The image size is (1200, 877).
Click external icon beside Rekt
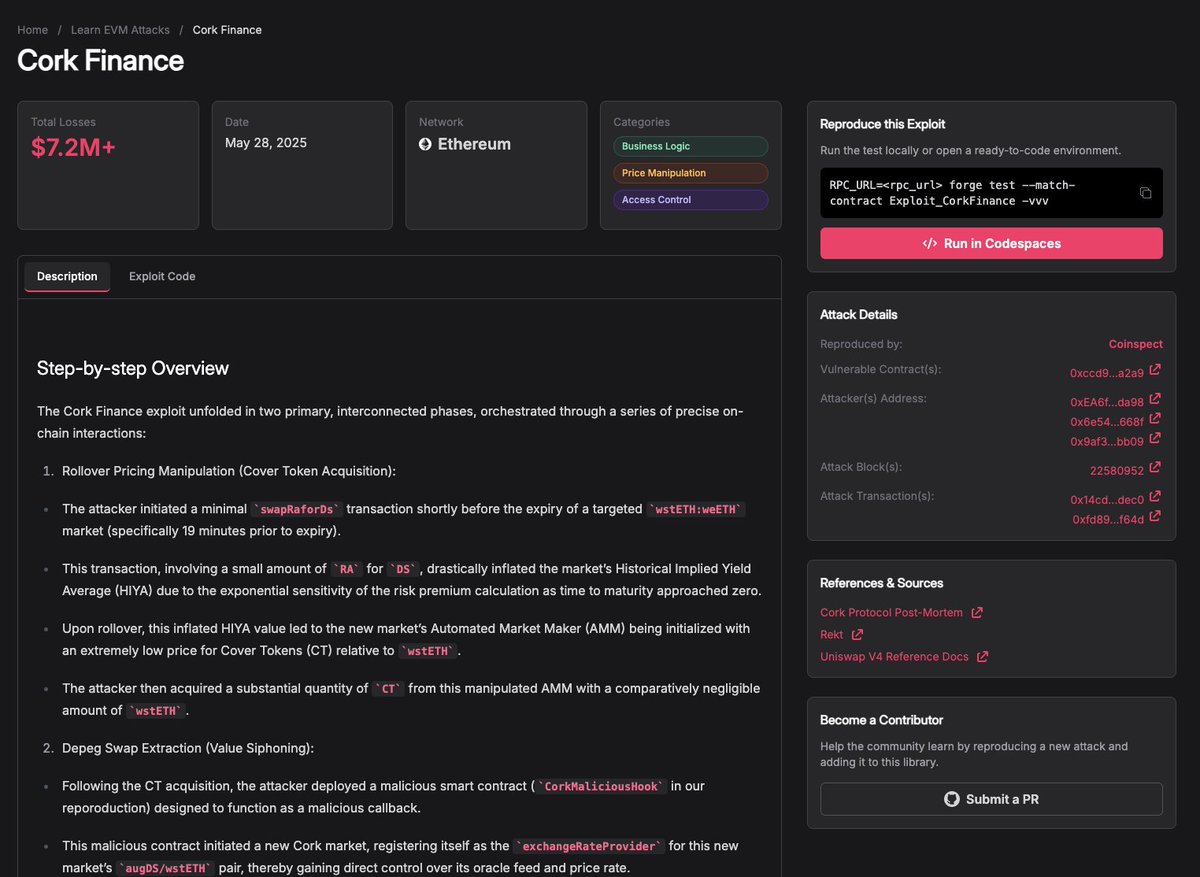[x=857, y=634]
